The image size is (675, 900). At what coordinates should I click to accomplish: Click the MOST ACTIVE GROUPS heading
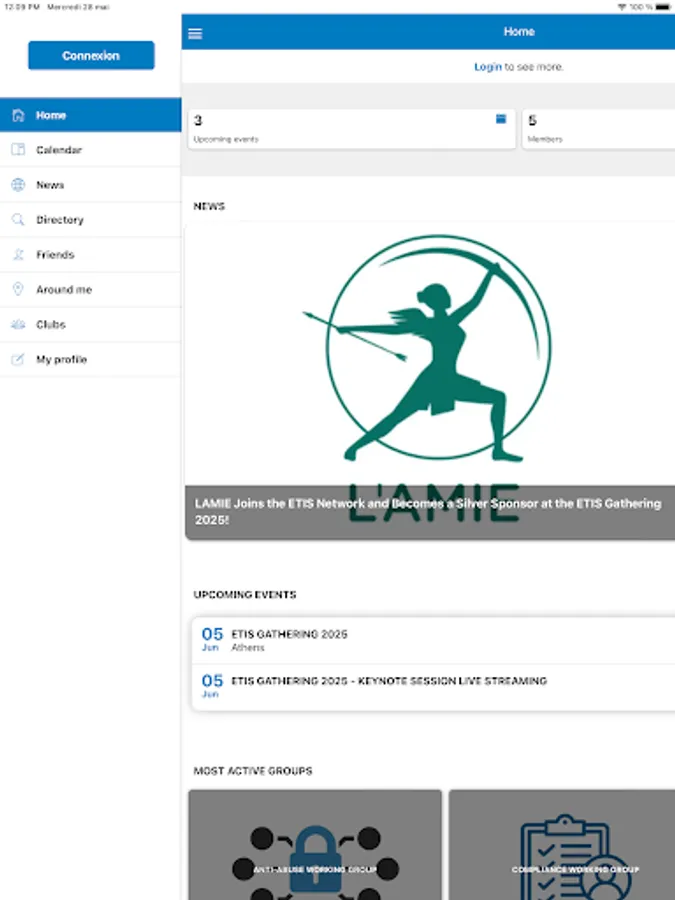[253, 771]
